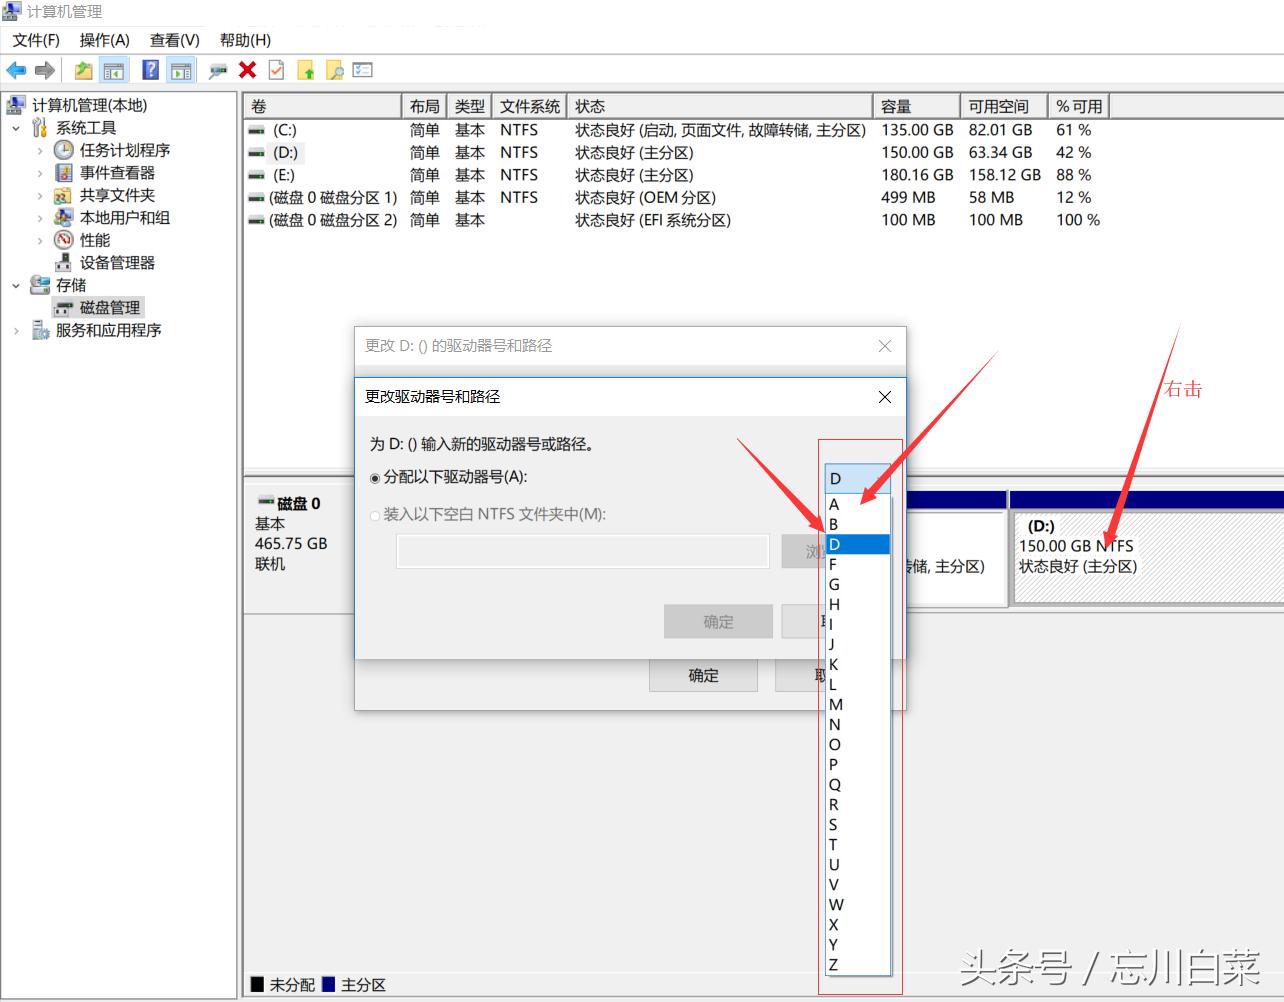The width and height of the screenshot is (1284, 1002).
Task: Select 计算机管理(本地) root node
Action: pyautogui.click(x=89, y=106)
